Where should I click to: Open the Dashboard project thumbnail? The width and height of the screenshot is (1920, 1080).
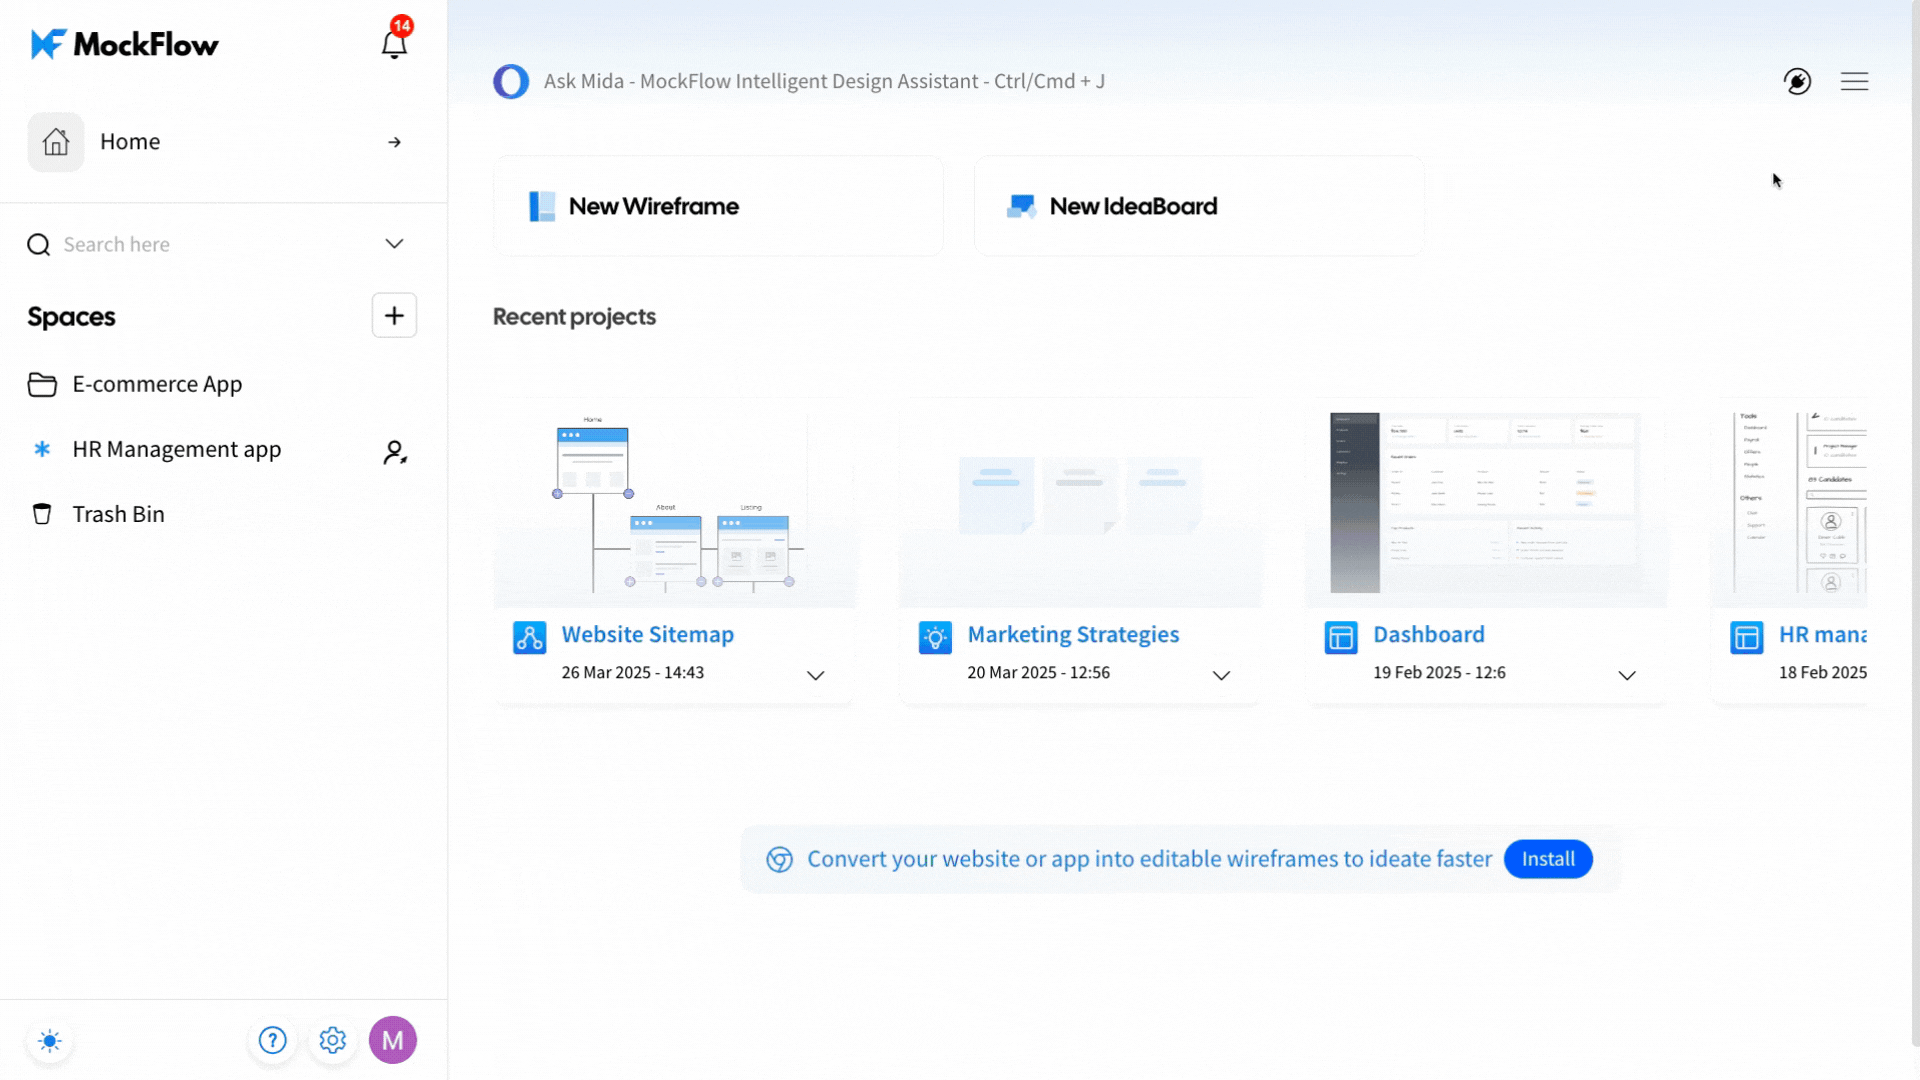[1486, 503]
